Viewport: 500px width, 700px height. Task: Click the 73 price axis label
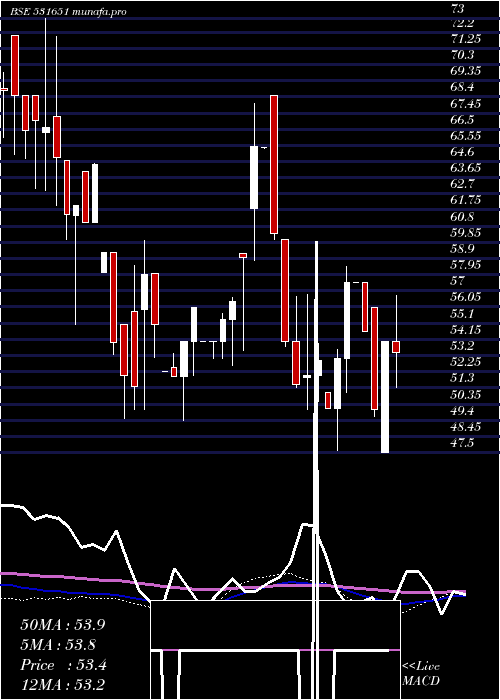pyautogui.click(x=458, y=8)
